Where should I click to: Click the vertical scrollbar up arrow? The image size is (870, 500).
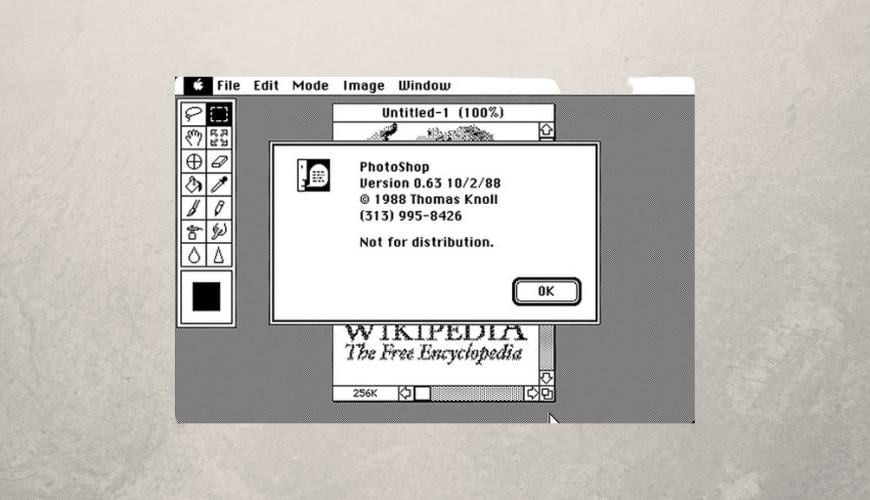547,130
